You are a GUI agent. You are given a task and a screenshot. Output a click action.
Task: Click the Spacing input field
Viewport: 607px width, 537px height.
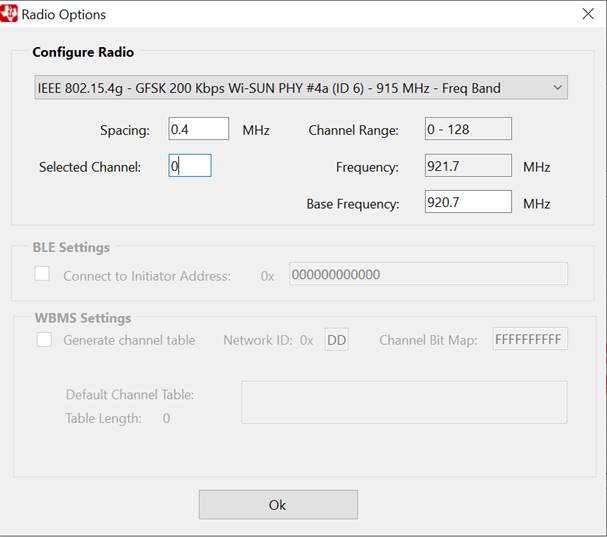(199, 129)
